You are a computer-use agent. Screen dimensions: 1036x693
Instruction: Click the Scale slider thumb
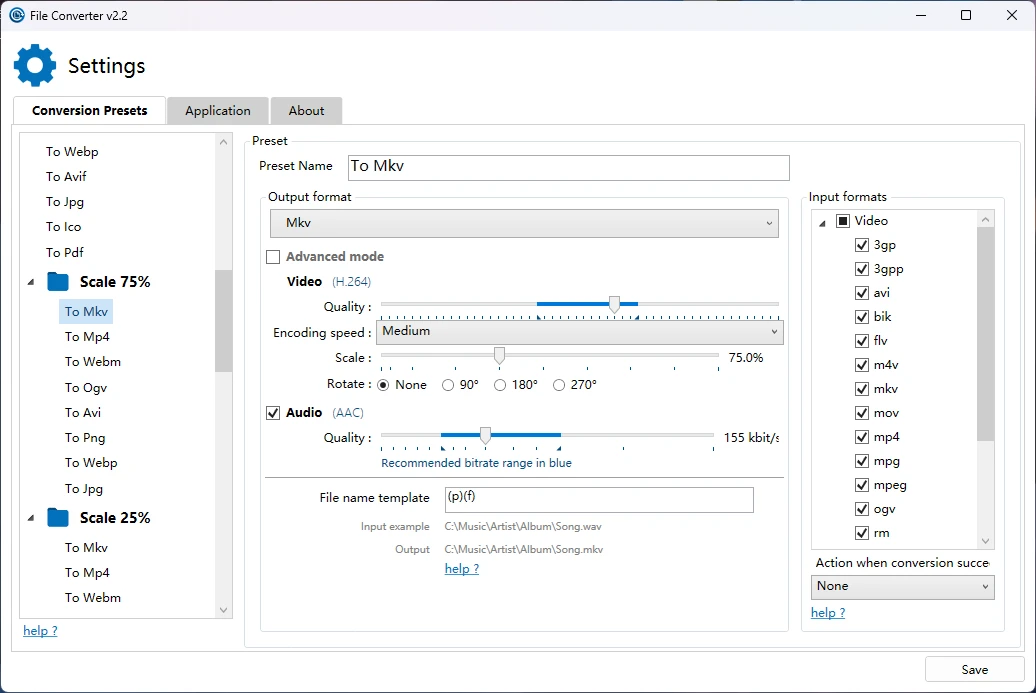click(x=500, y=356)
